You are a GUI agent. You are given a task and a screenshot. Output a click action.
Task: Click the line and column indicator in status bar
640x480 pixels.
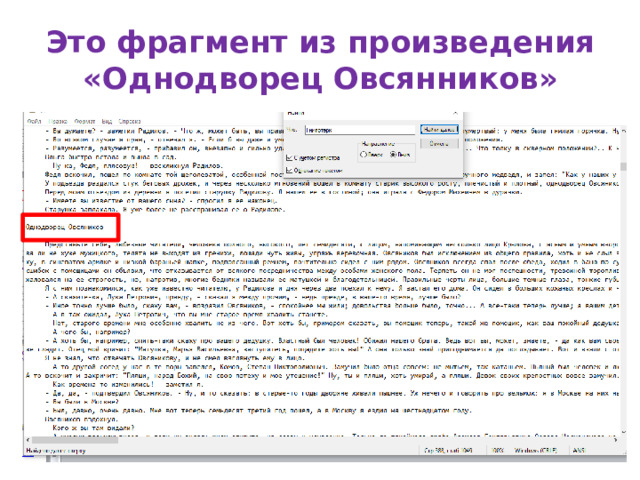448,451
